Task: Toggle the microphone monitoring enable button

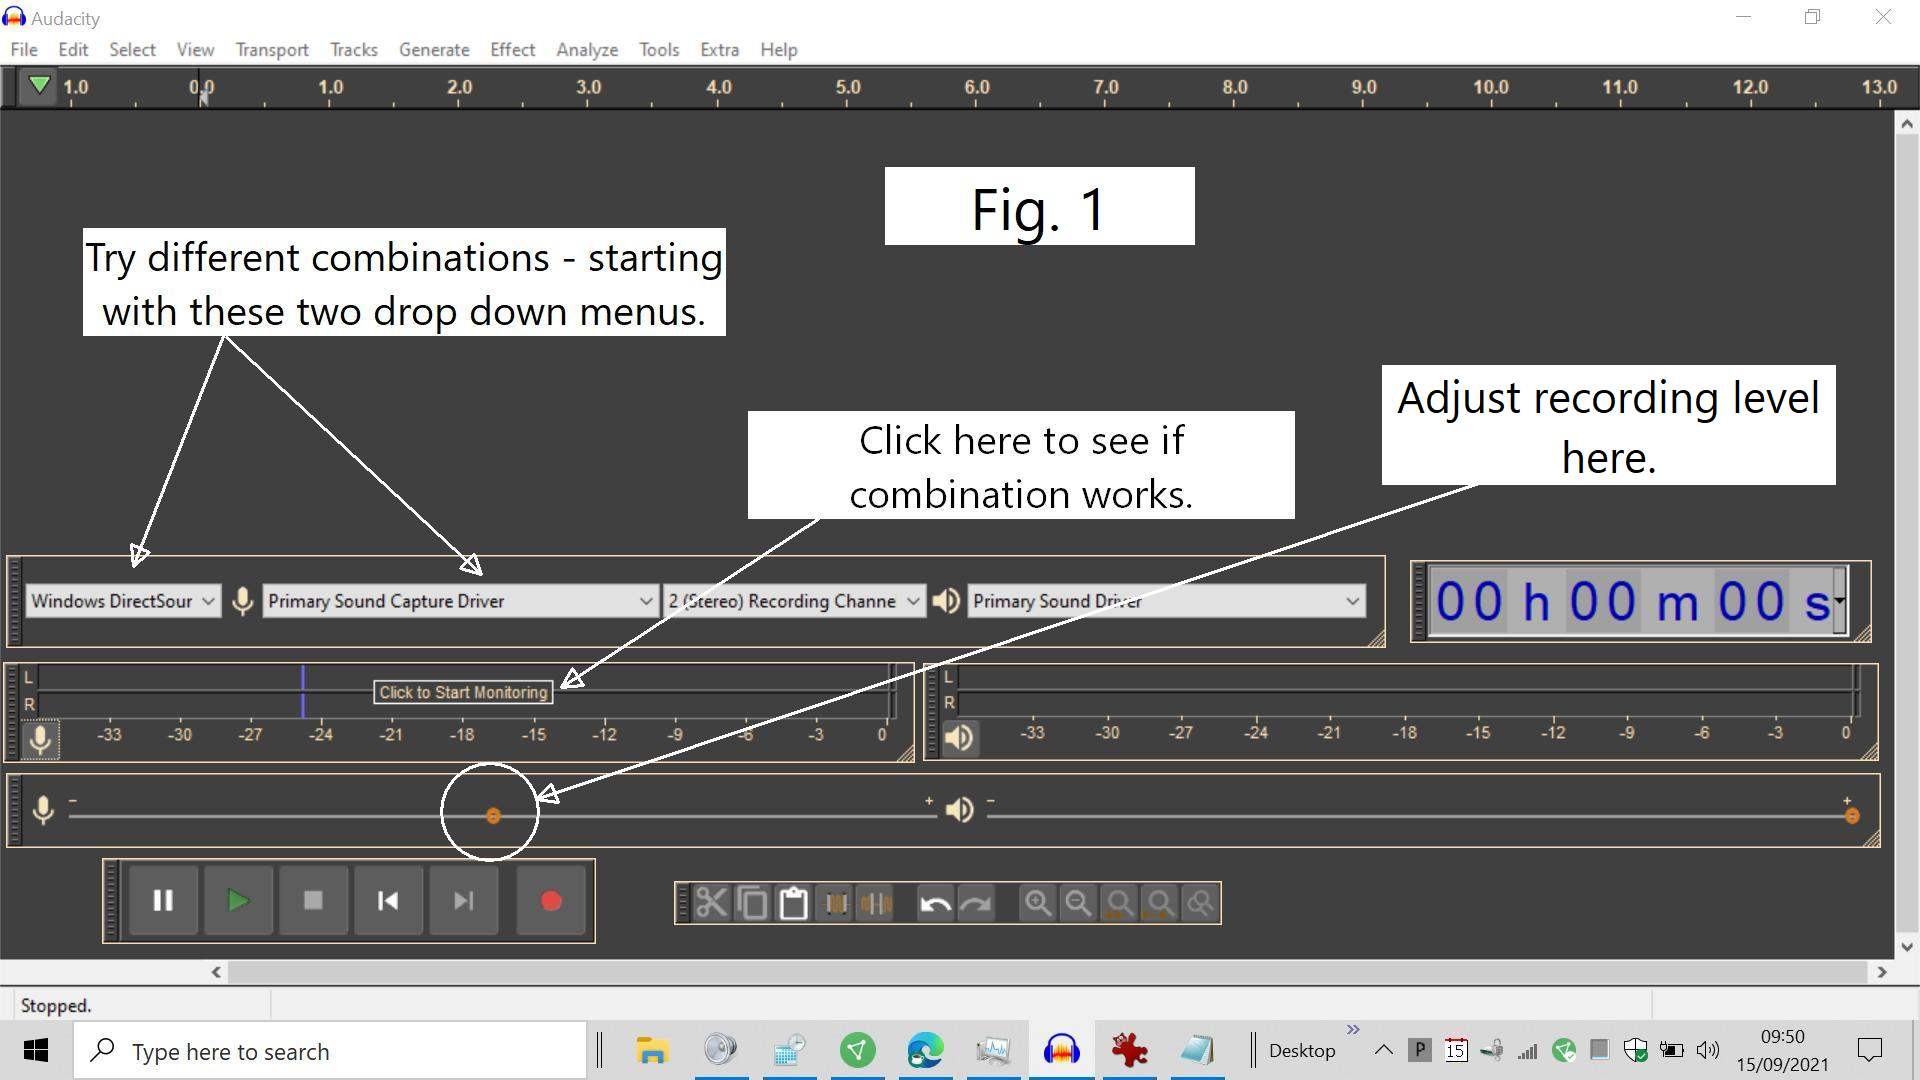Action: point(42,737)
